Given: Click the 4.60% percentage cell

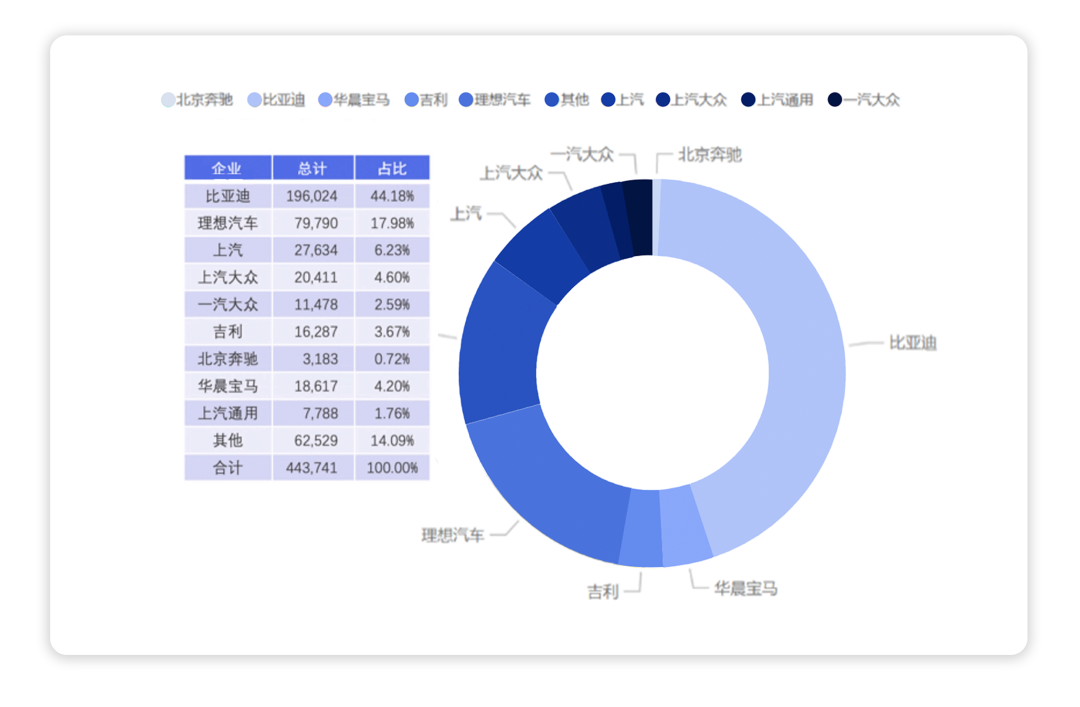Looking at the screenshot, I should click(x=392, y=278).
